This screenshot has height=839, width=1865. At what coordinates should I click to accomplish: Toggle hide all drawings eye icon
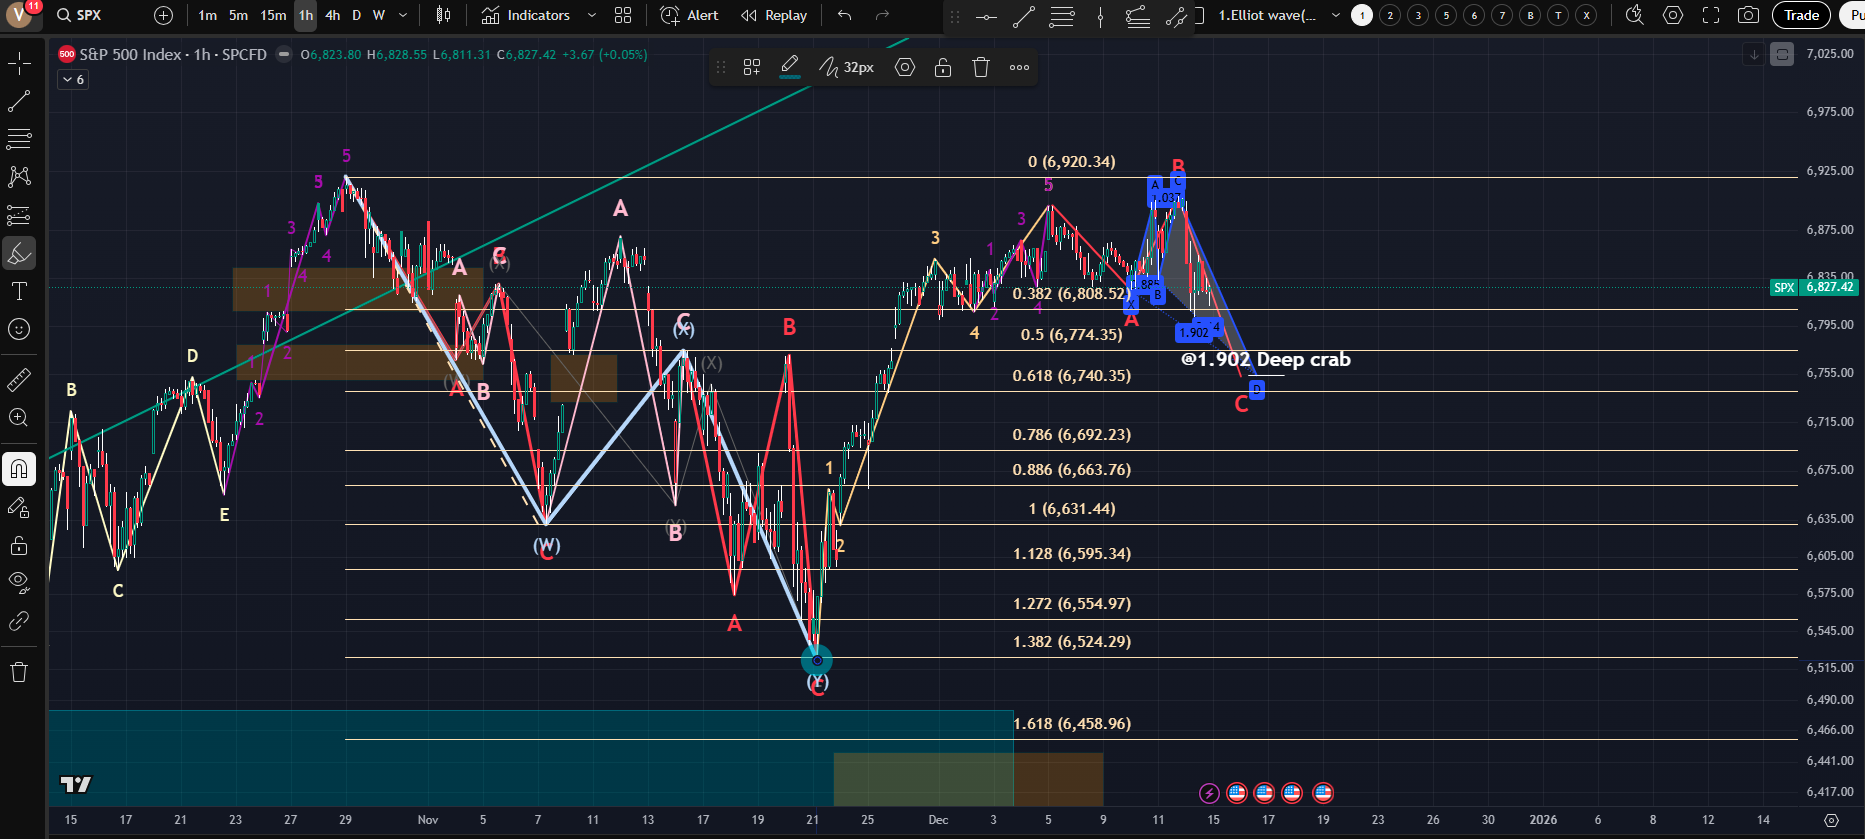19,582
